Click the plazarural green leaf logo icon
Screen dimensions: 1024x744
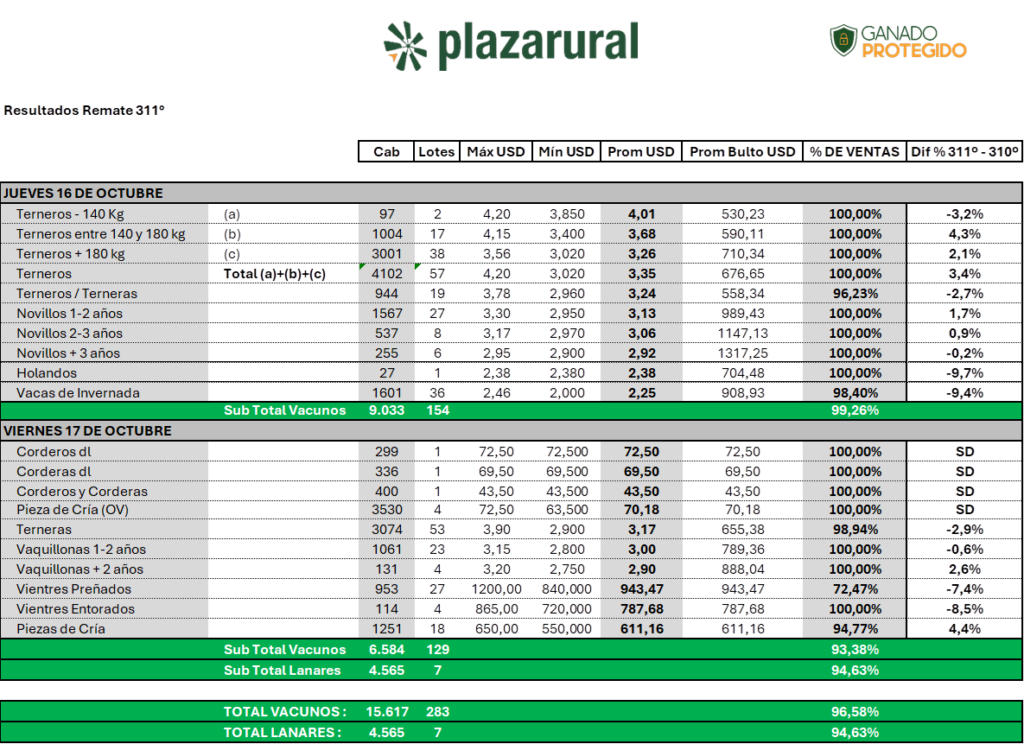point(405,45)
